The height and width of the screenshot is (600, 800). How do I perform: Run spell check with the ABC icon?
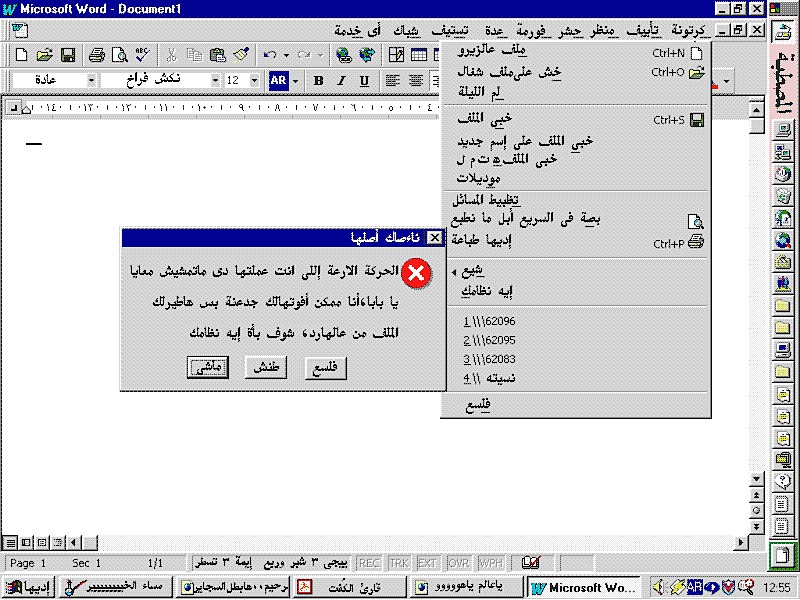pyautogui.click(x=144, y=57)
